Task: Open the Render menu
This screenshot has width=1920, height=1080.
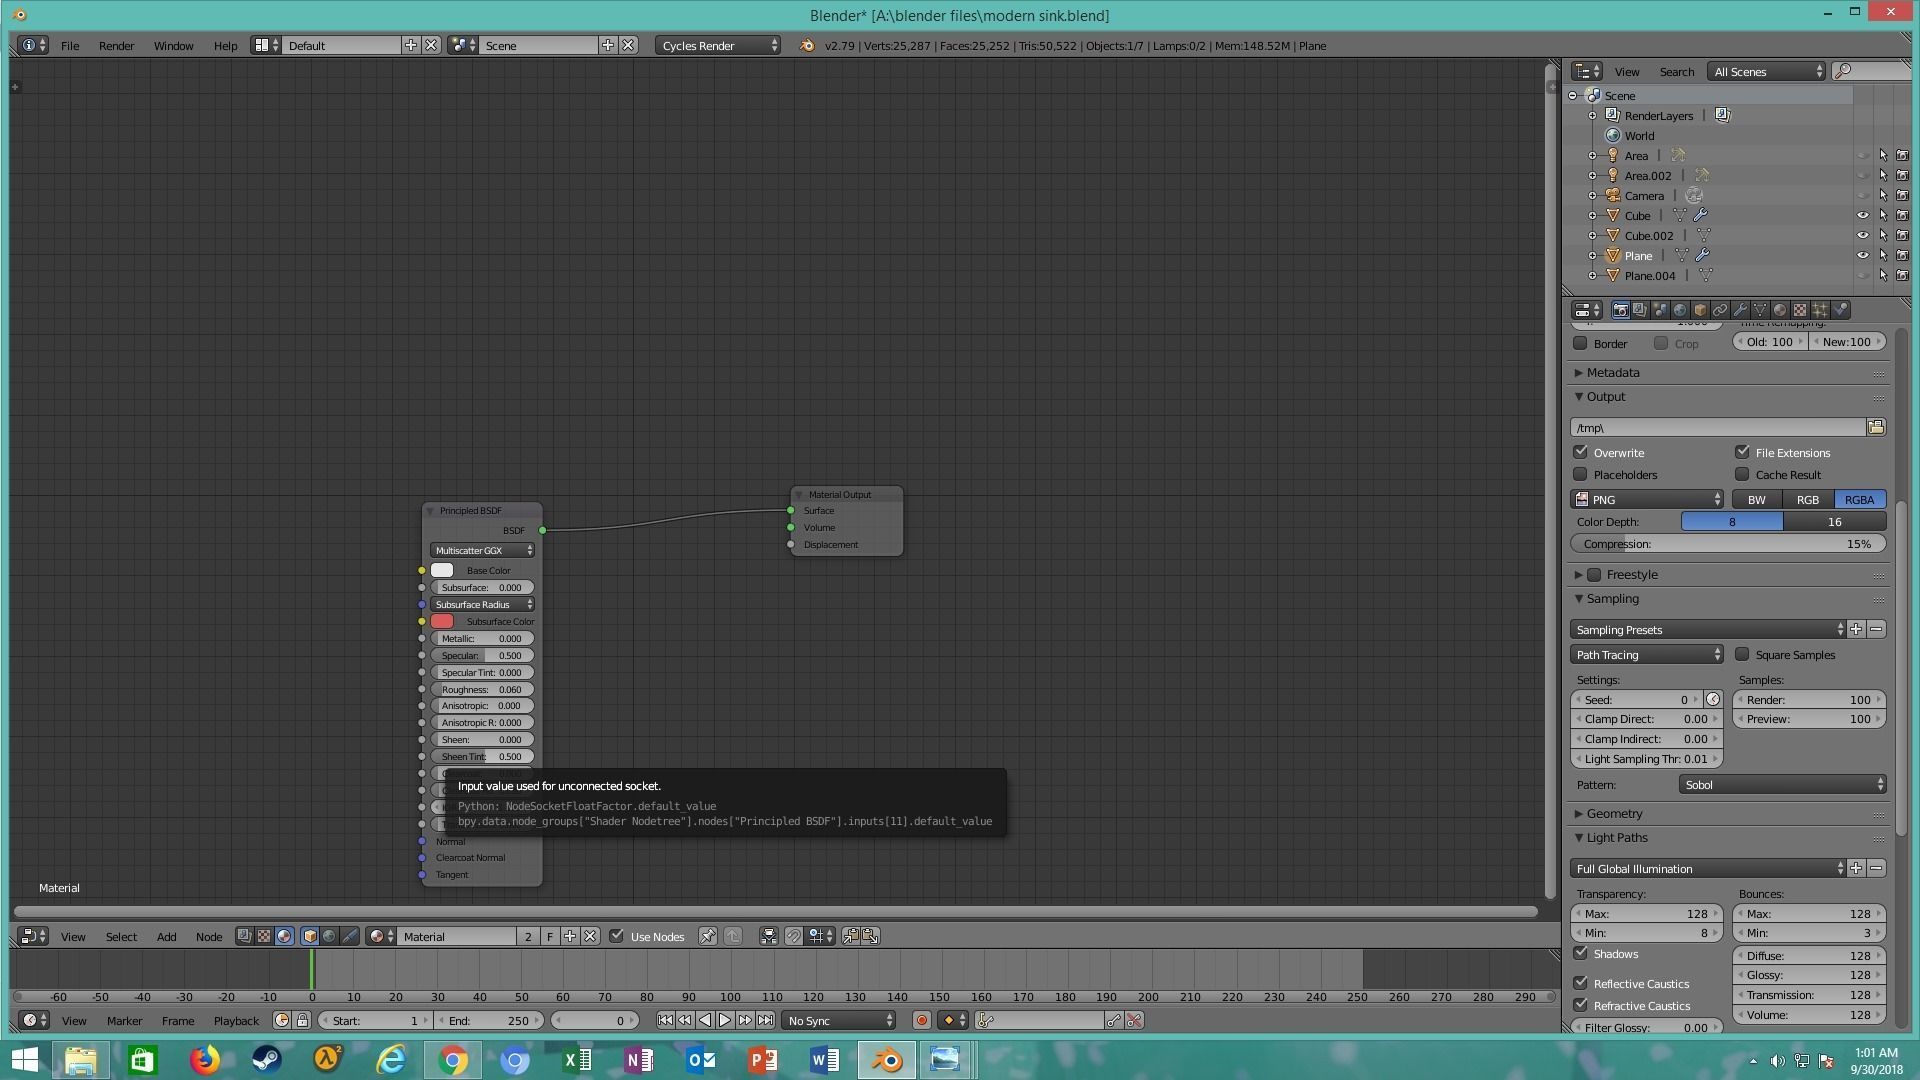Action: pos(116,46)
